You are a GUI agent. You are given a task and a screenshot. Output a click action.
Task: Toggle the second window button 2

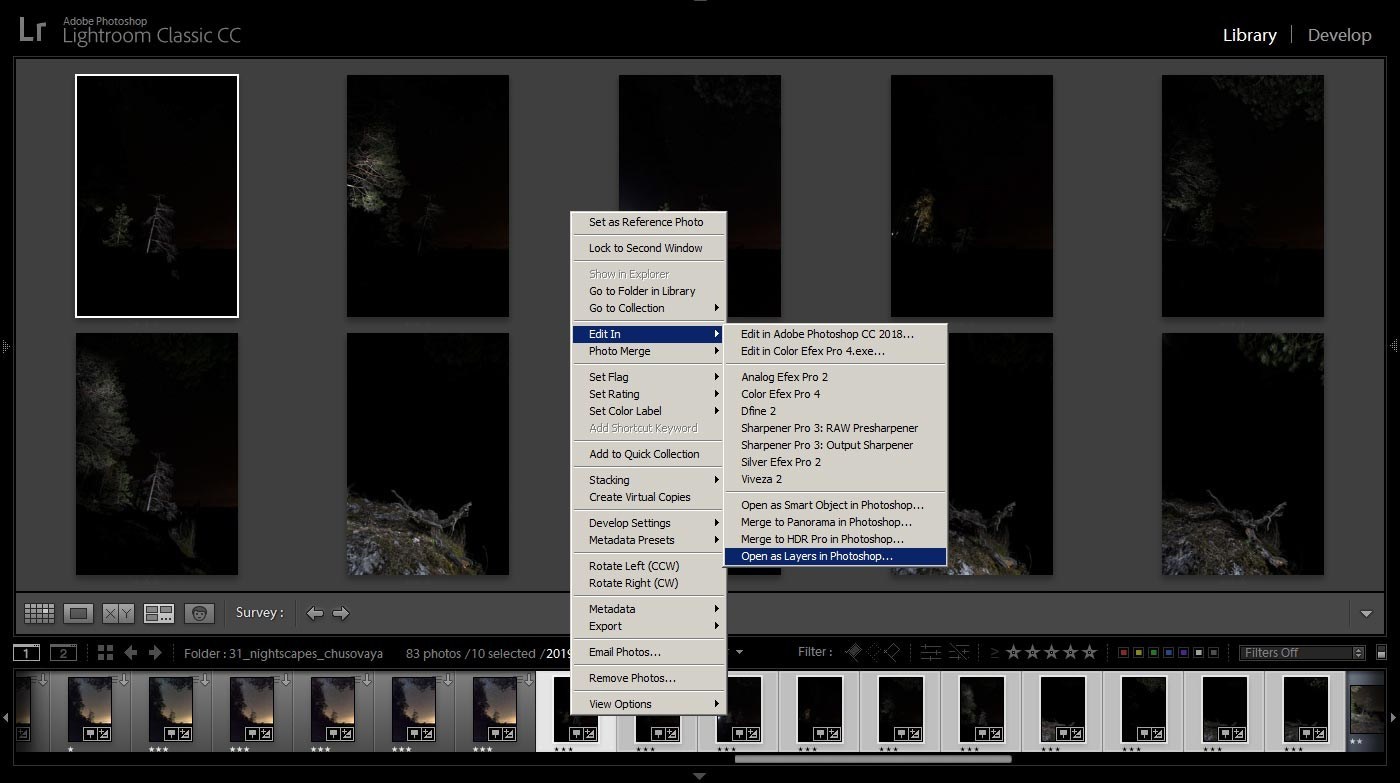(63, 653)
